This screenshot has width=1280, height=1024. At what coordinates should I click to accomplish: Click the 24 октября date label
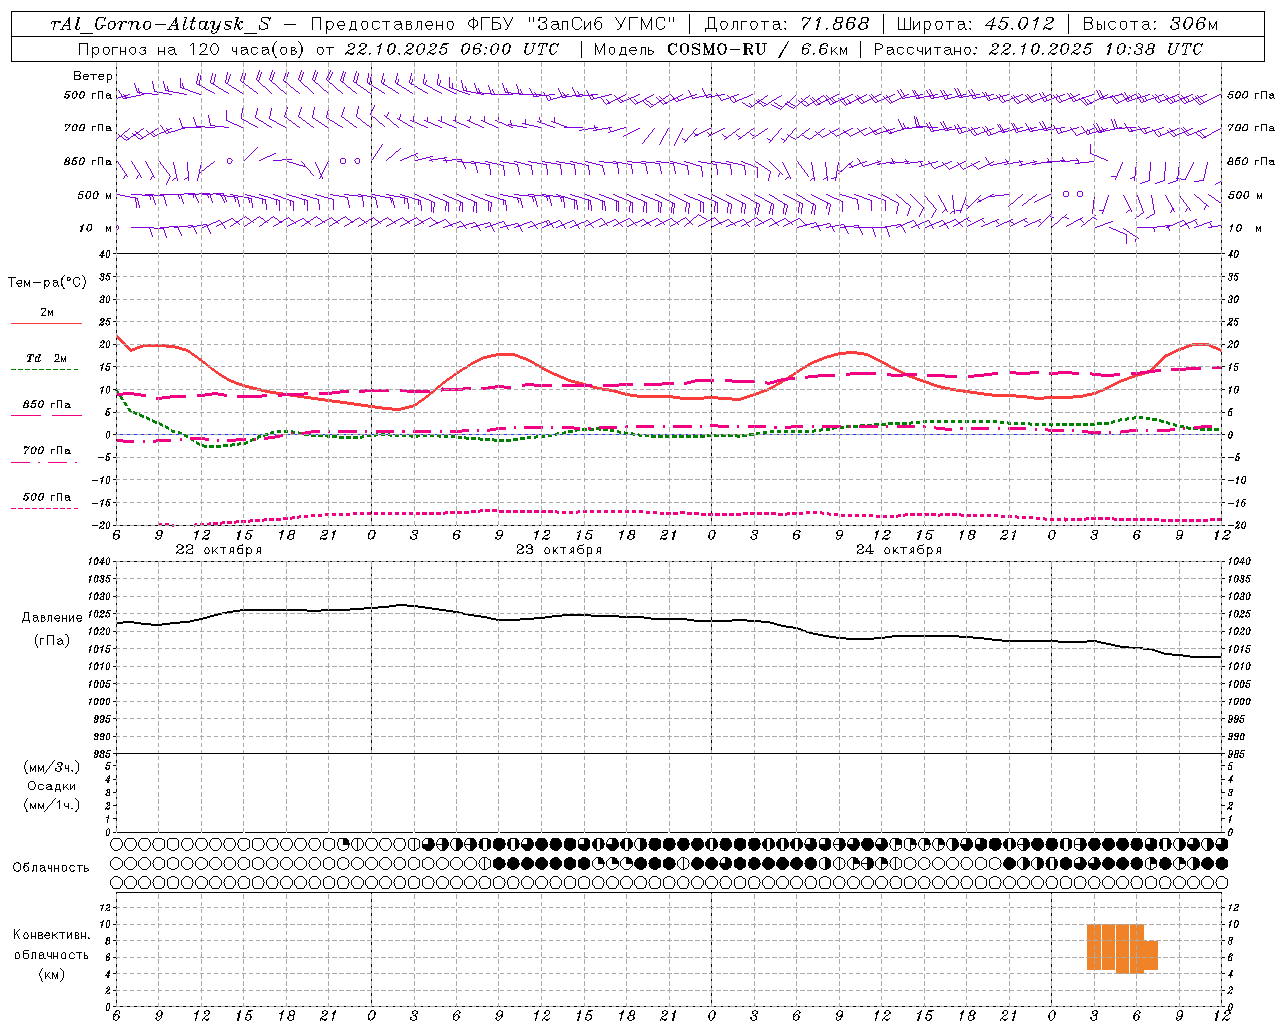pos(899,550)
